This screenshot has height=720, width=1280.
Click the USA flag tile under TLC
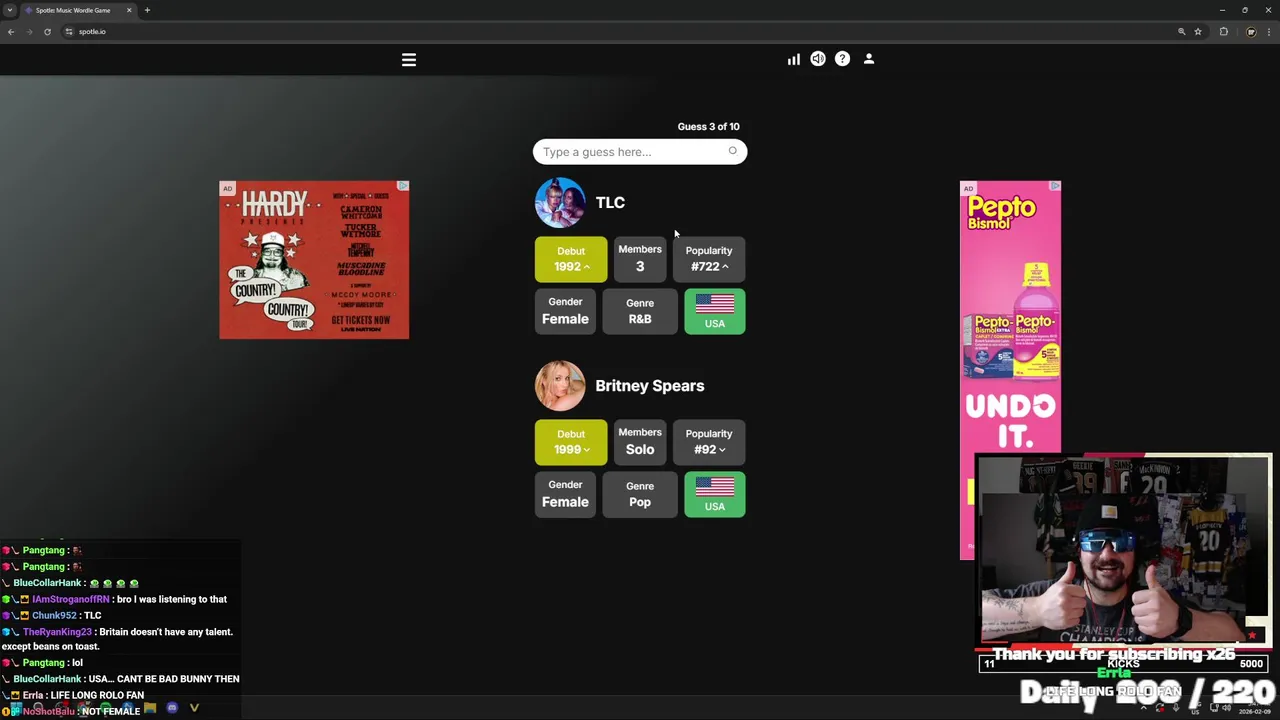[715, 311]
